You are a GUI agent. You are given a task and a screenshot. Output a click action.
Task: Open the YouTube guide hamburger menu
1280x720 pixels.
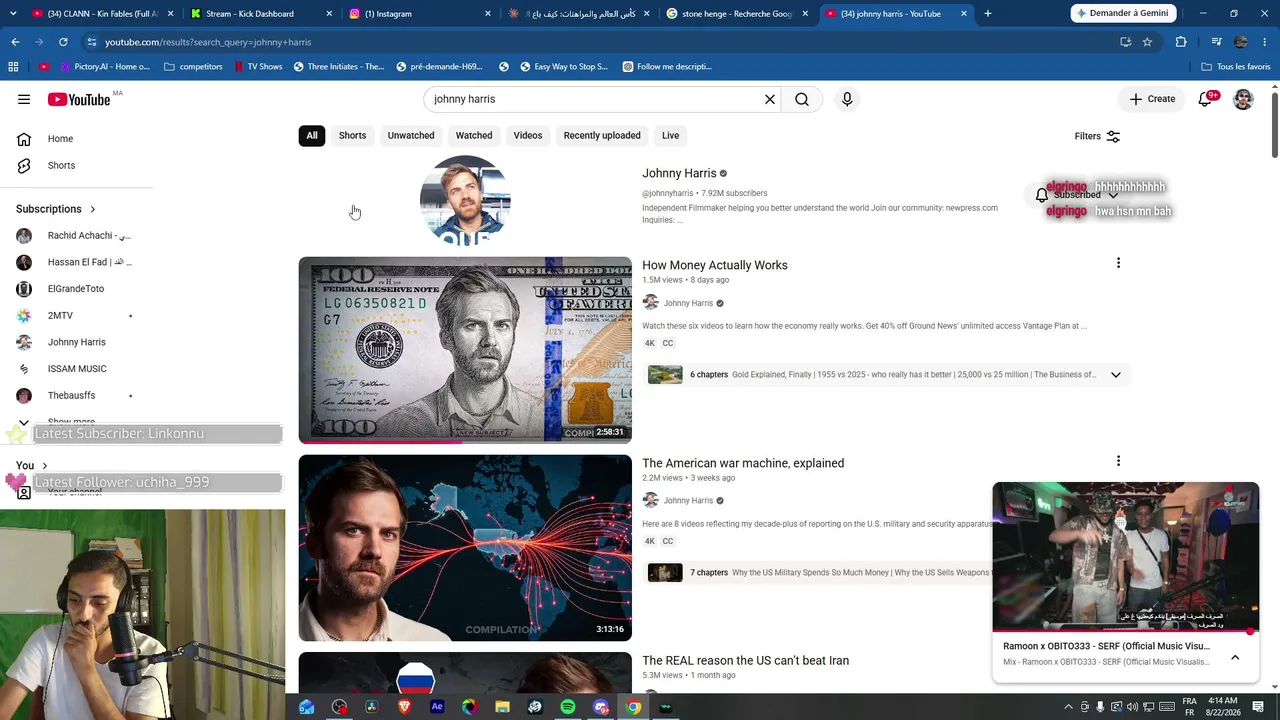pos(24,99)
